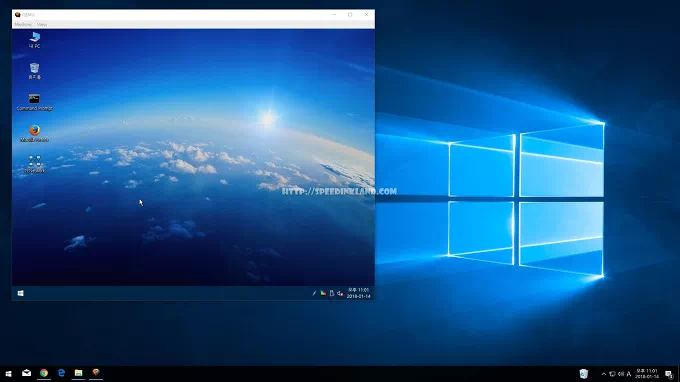
Task: Select the Recycle Bin icon on guest desktop
Action: [x=35, y=71]
